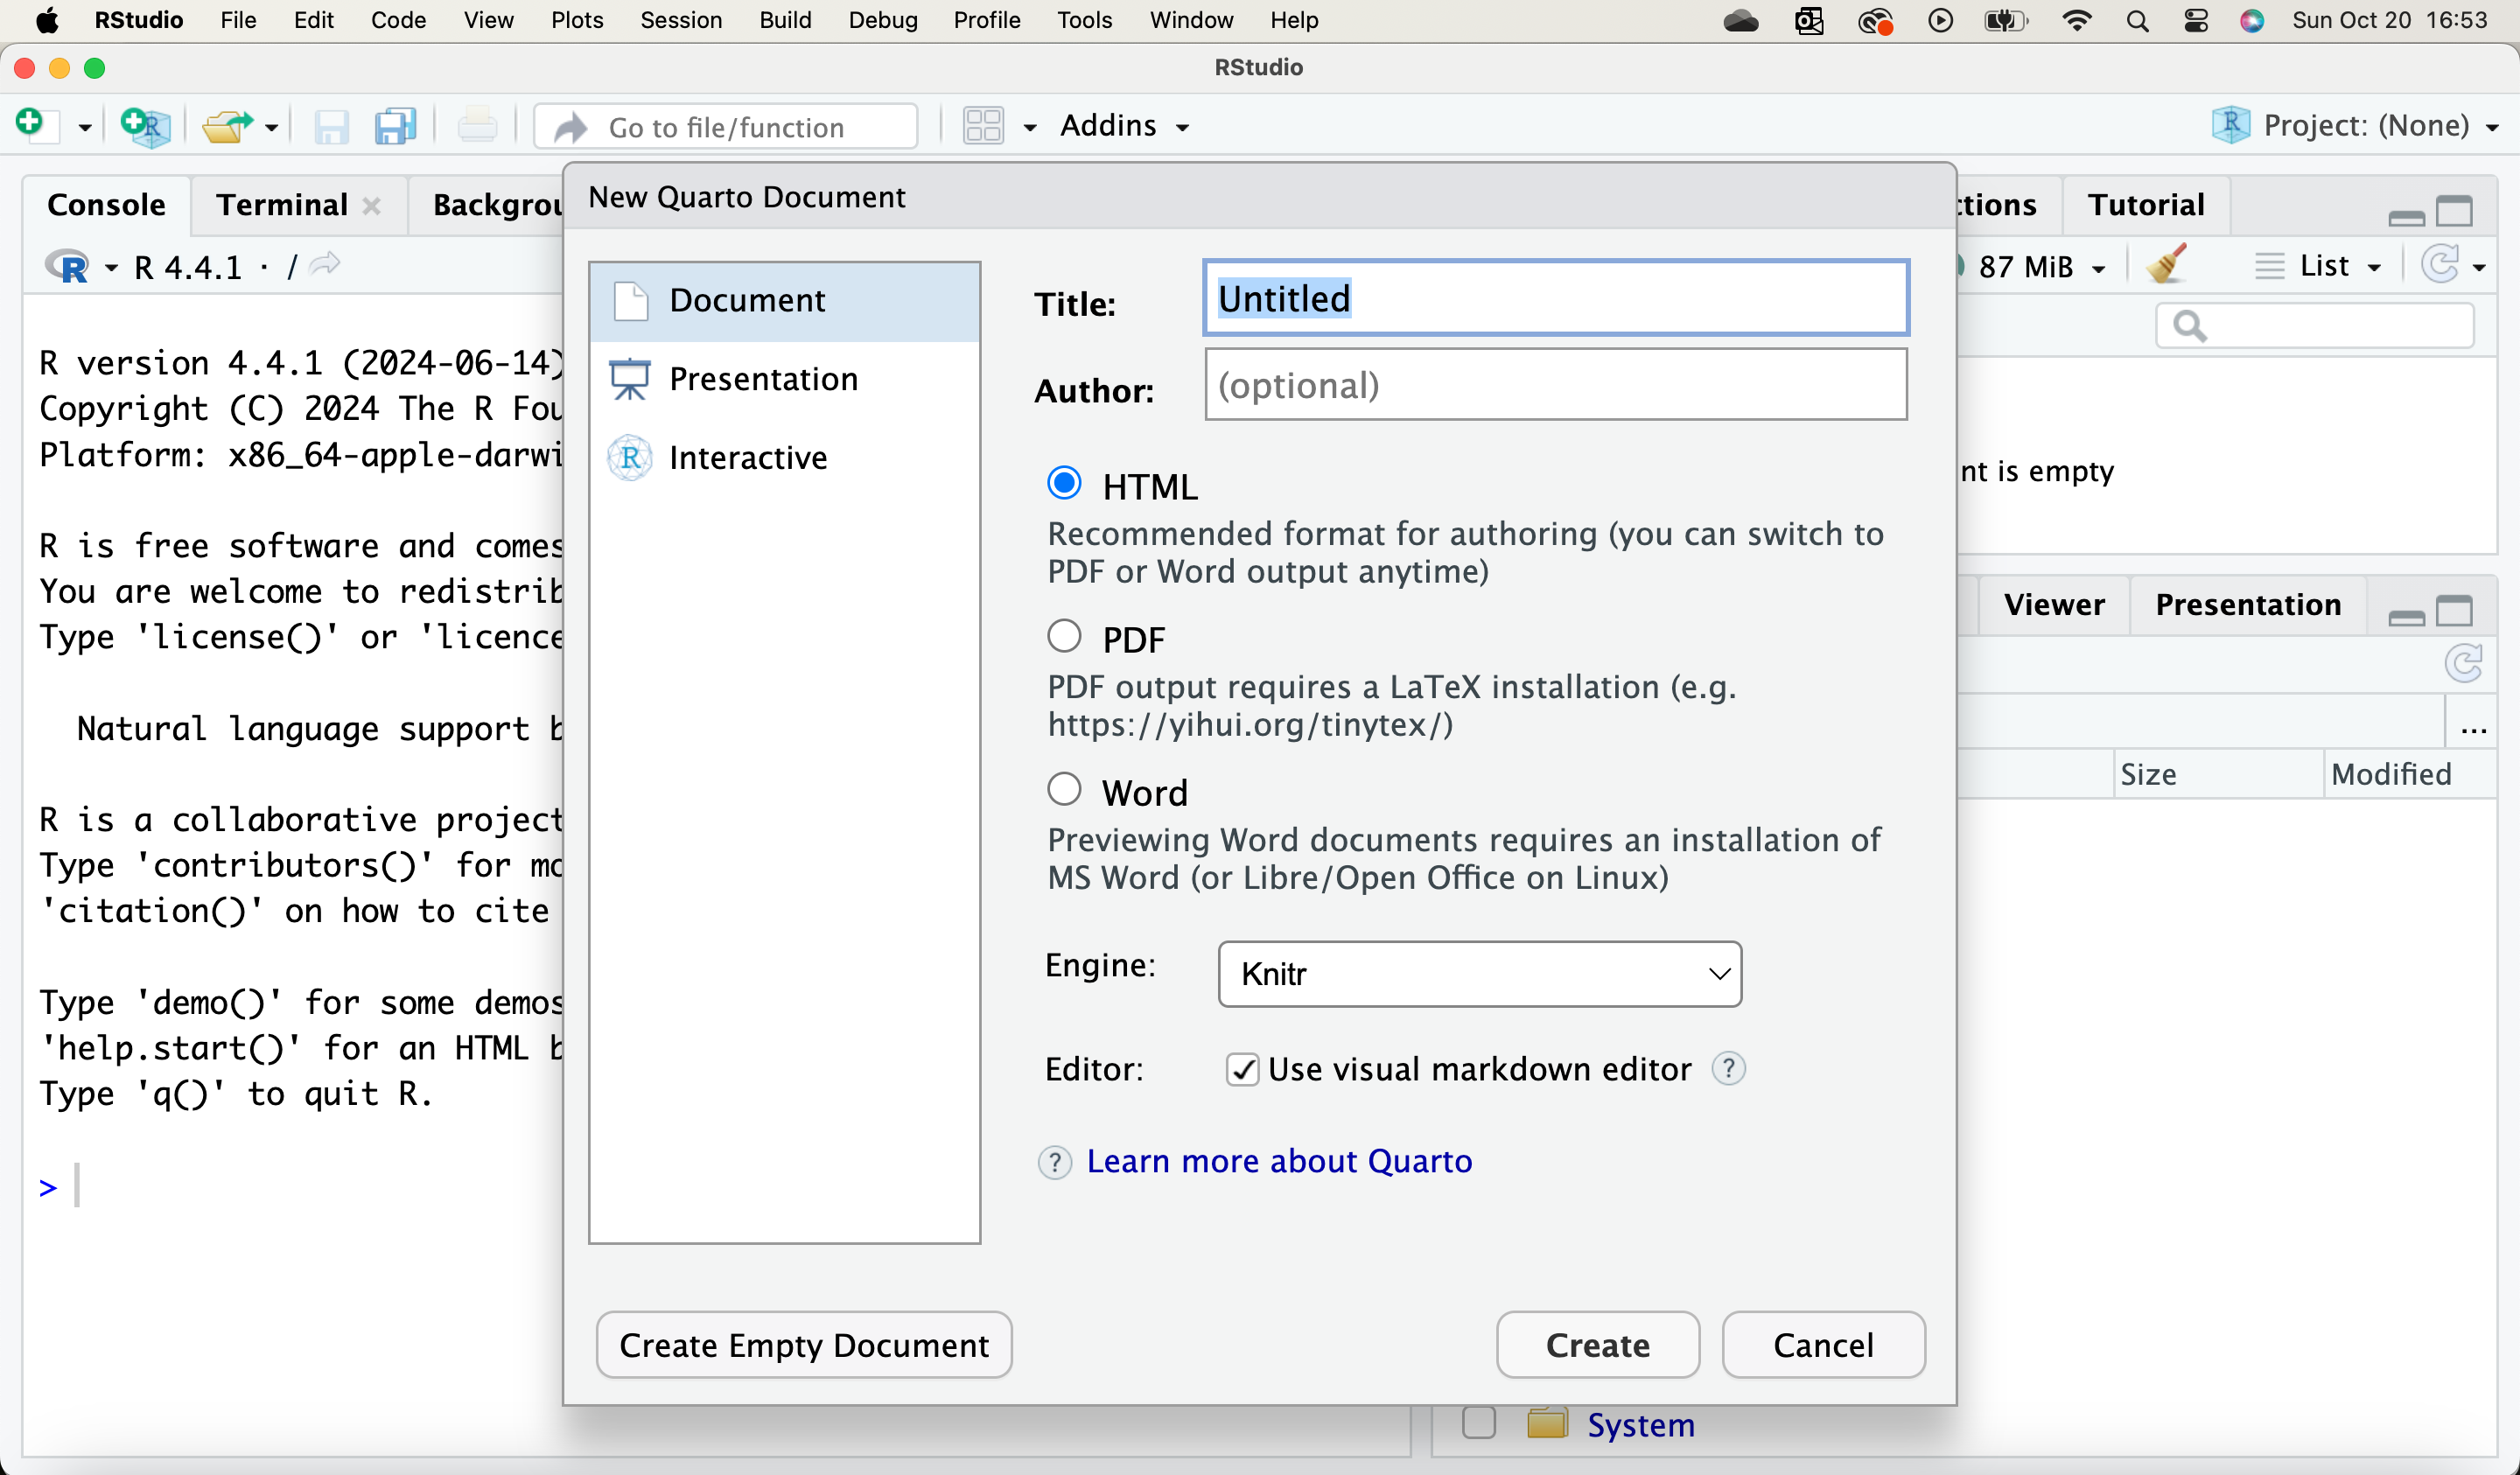Viewport: 2520px width, 1475px height.
Task: Open the New File dropdown arrow
Action: (85, 127)
